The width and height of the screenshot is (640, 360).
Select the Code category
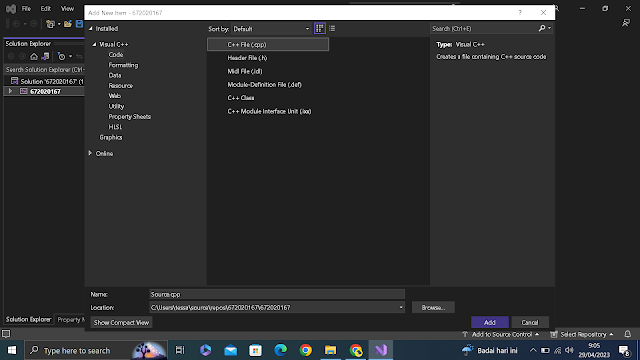[x=116, y=55]
